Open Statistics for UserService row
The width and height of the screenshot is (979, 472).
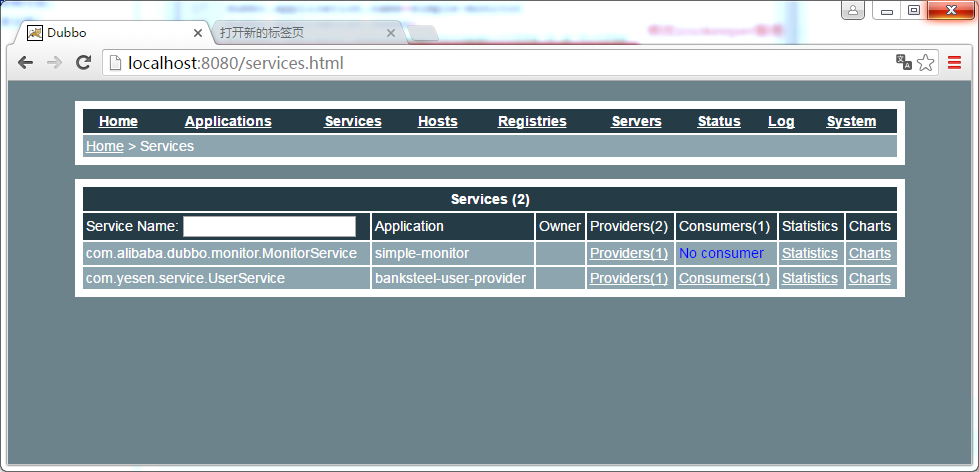point(810,278)
